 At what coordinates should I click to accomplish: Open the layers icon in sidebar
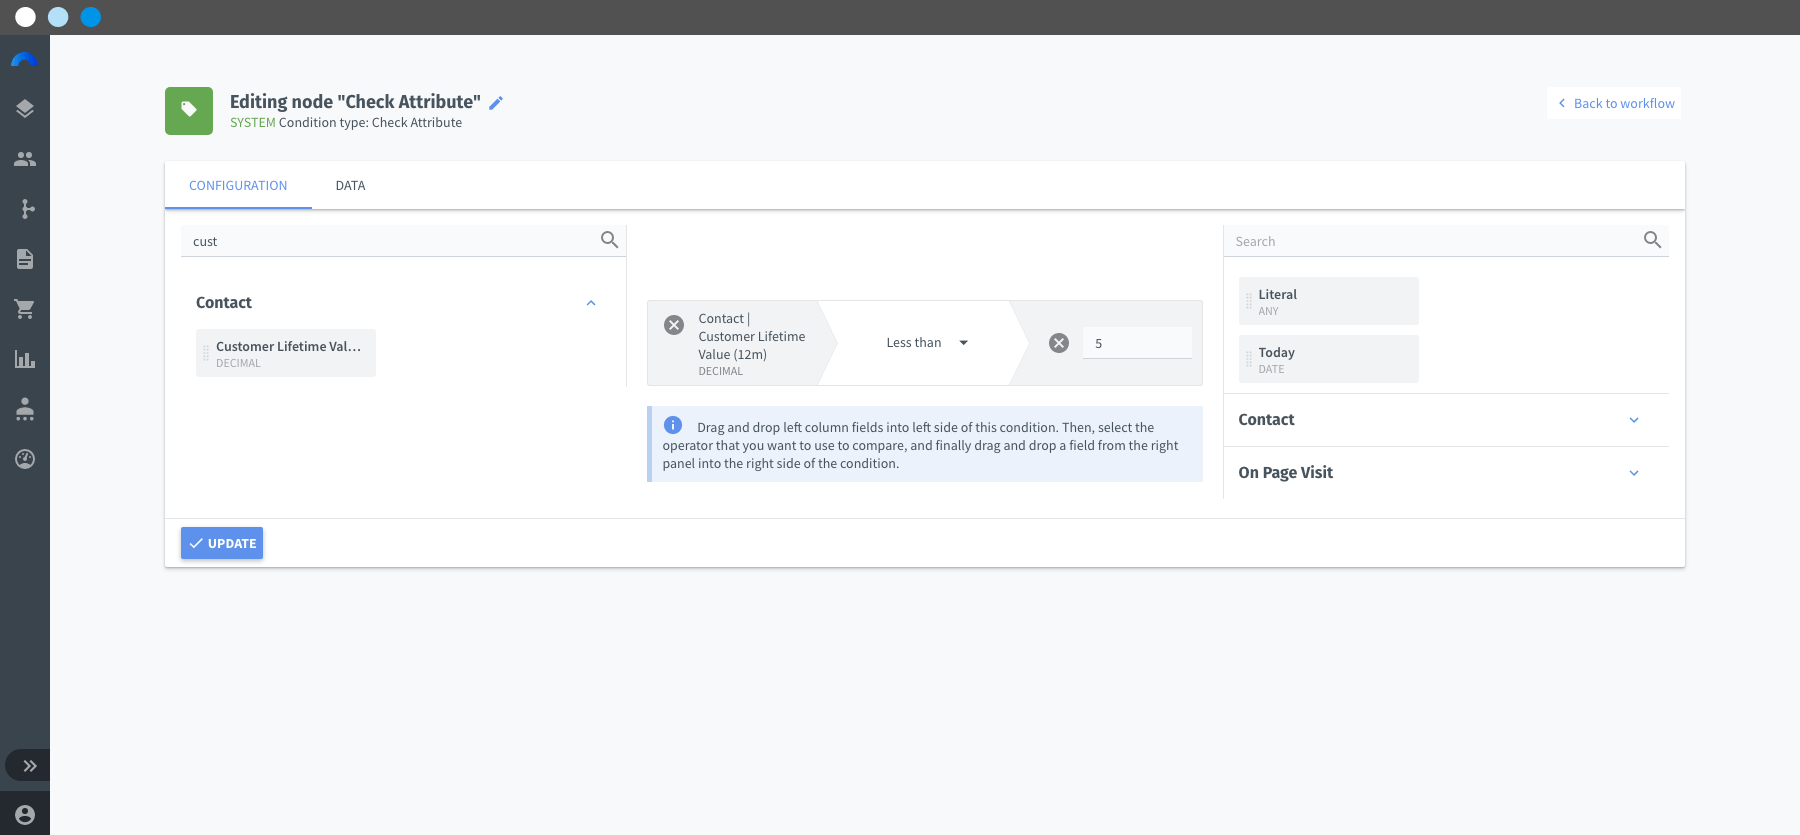click(x=25, y=109)
